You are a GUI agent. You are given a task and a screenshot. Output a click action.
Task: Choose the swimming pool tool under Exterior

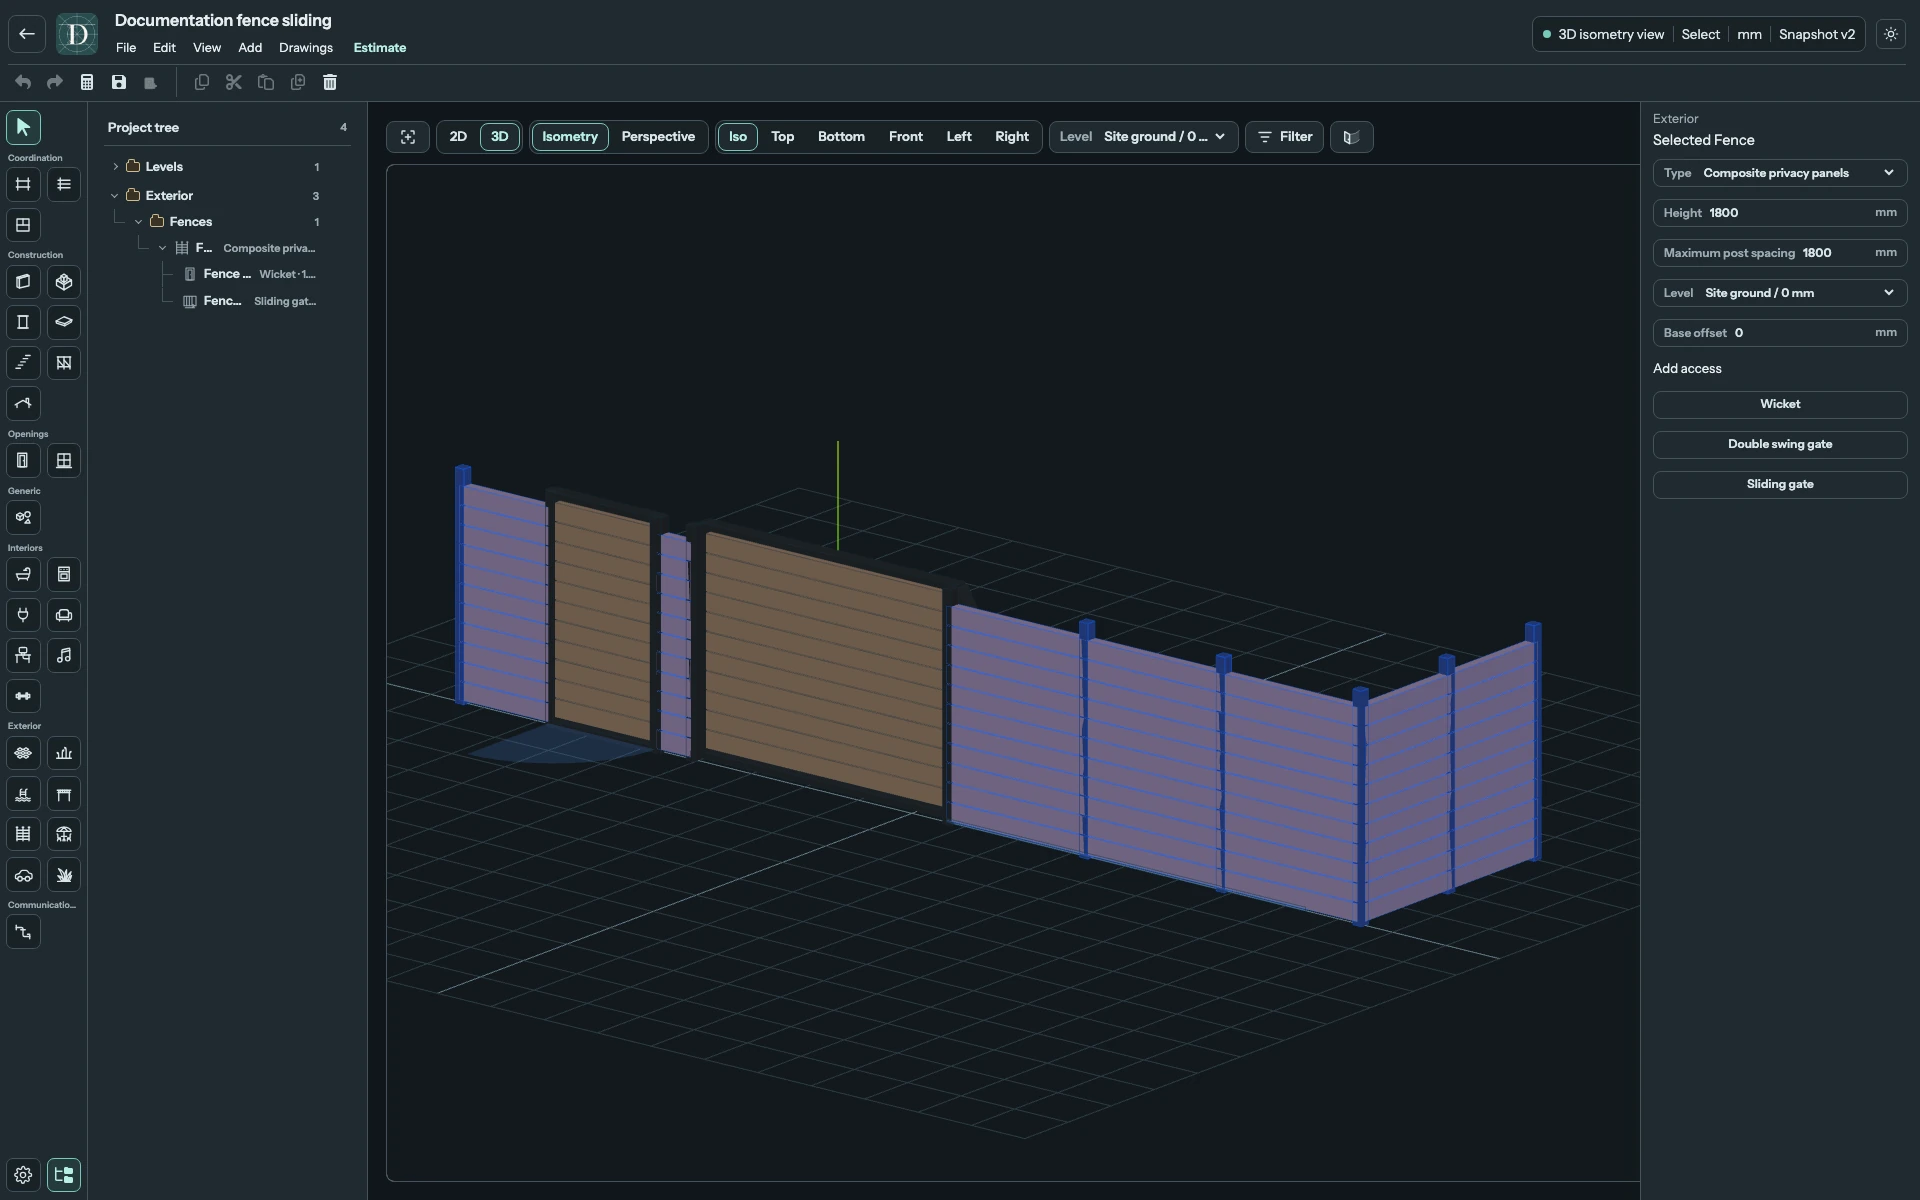click(23, 794)
